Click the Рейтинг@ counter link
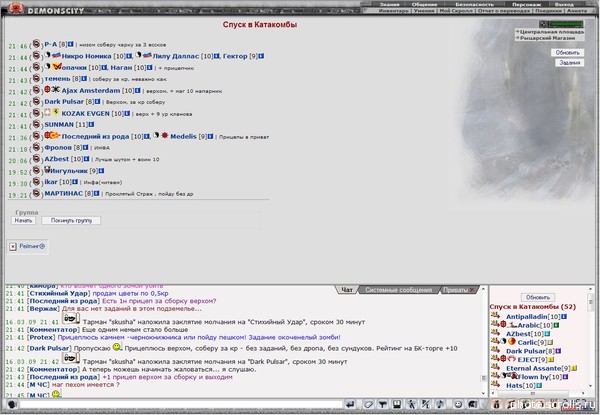This screenshot has height=415, width=600. [32, 246]
